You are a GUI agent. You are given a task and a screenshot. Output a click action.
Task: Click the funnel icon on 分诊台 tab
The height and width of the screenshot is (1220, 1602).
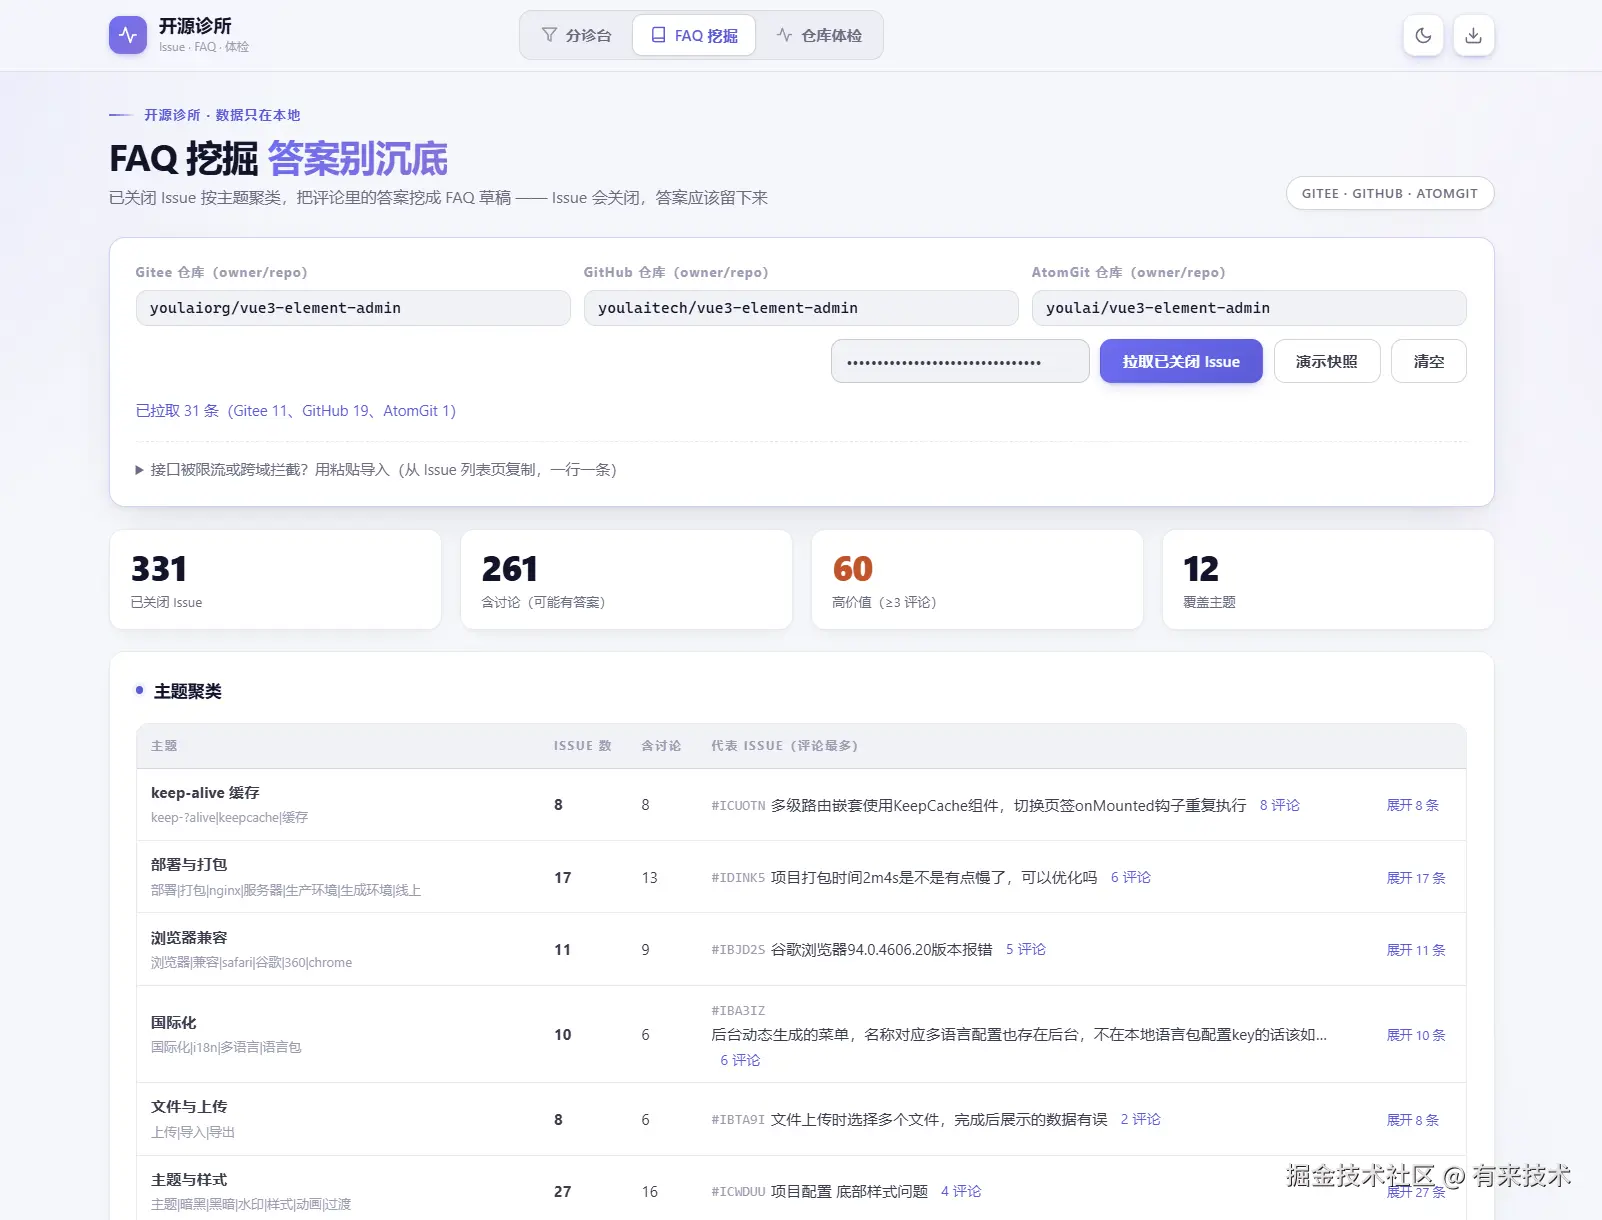click(549, 35)
